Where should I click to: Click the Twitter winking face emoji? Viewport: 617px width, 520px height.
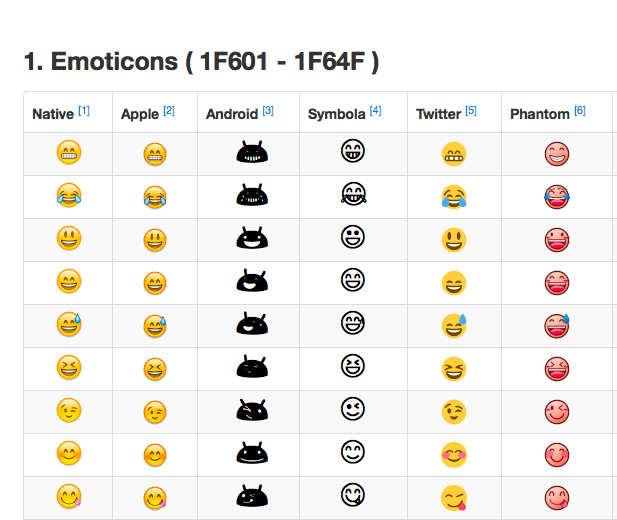(x=454, y=411)
